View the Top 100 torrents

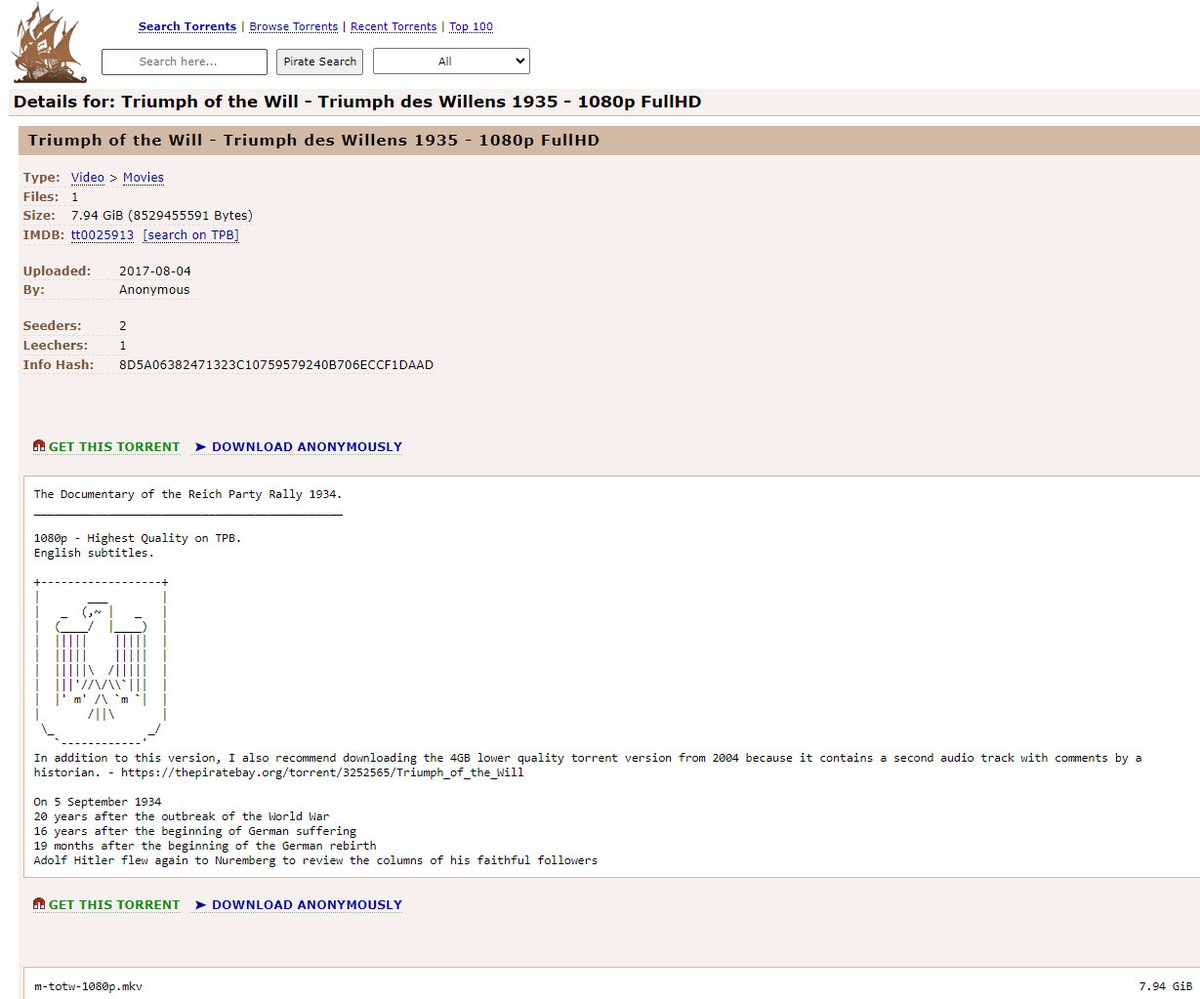[471, 26]
